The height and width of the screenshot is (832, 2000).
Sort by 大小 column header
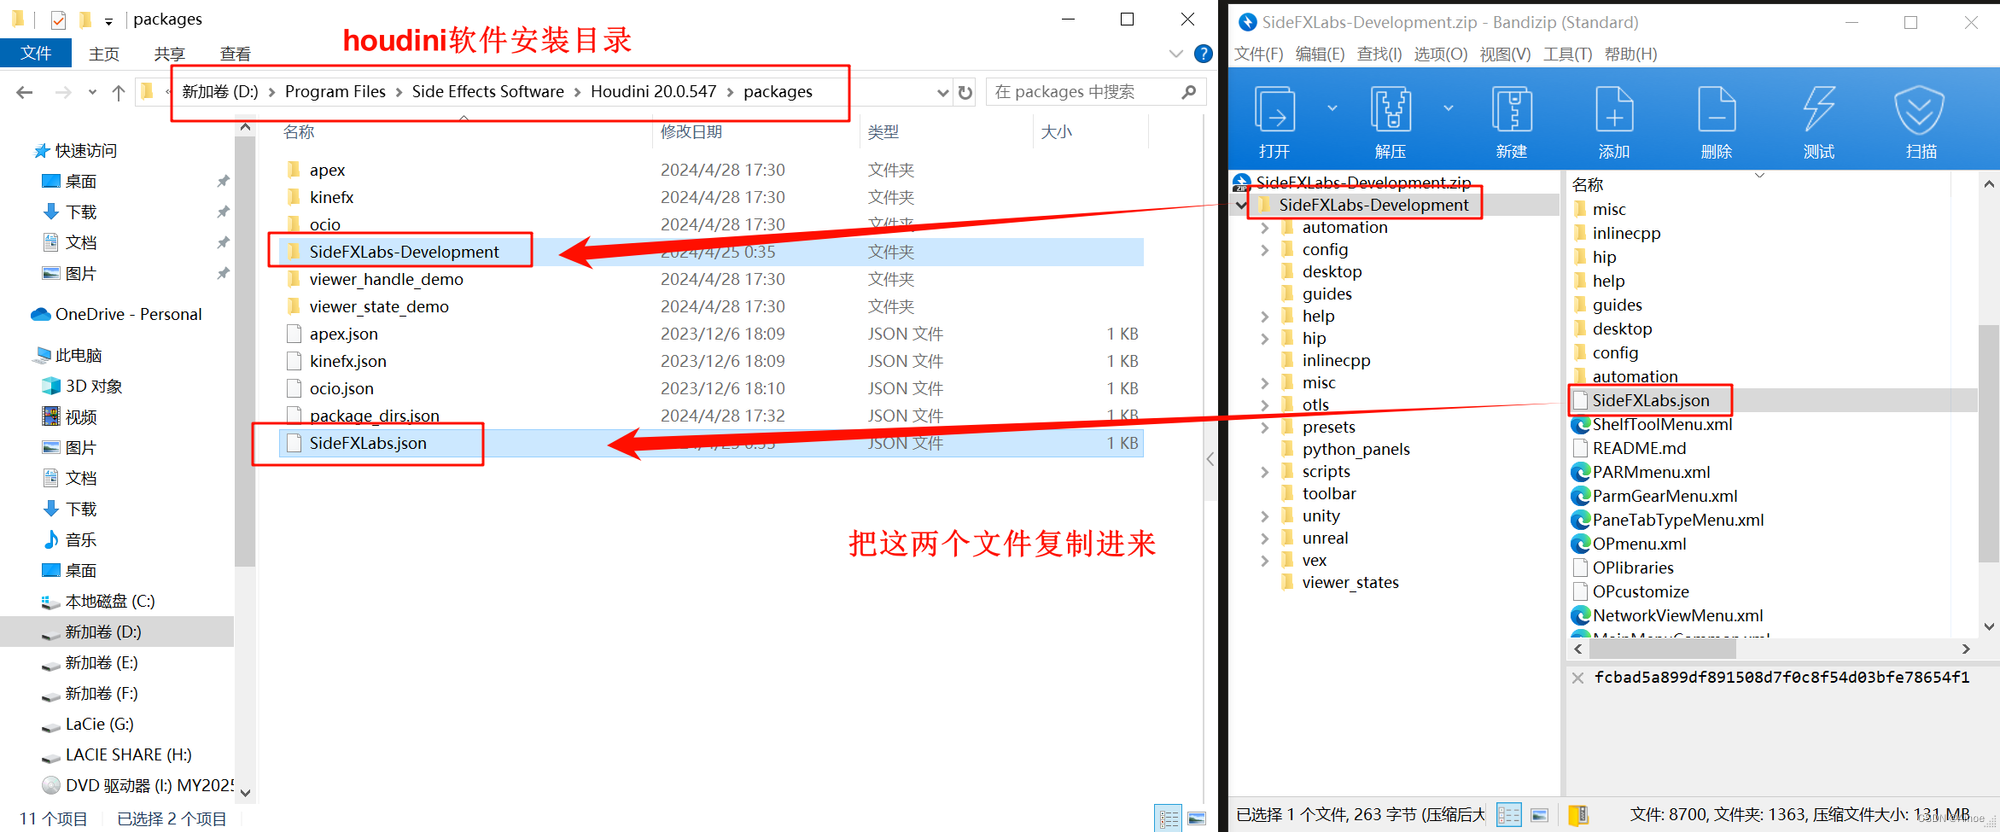pyautogui.click(x=1056, y=132)
